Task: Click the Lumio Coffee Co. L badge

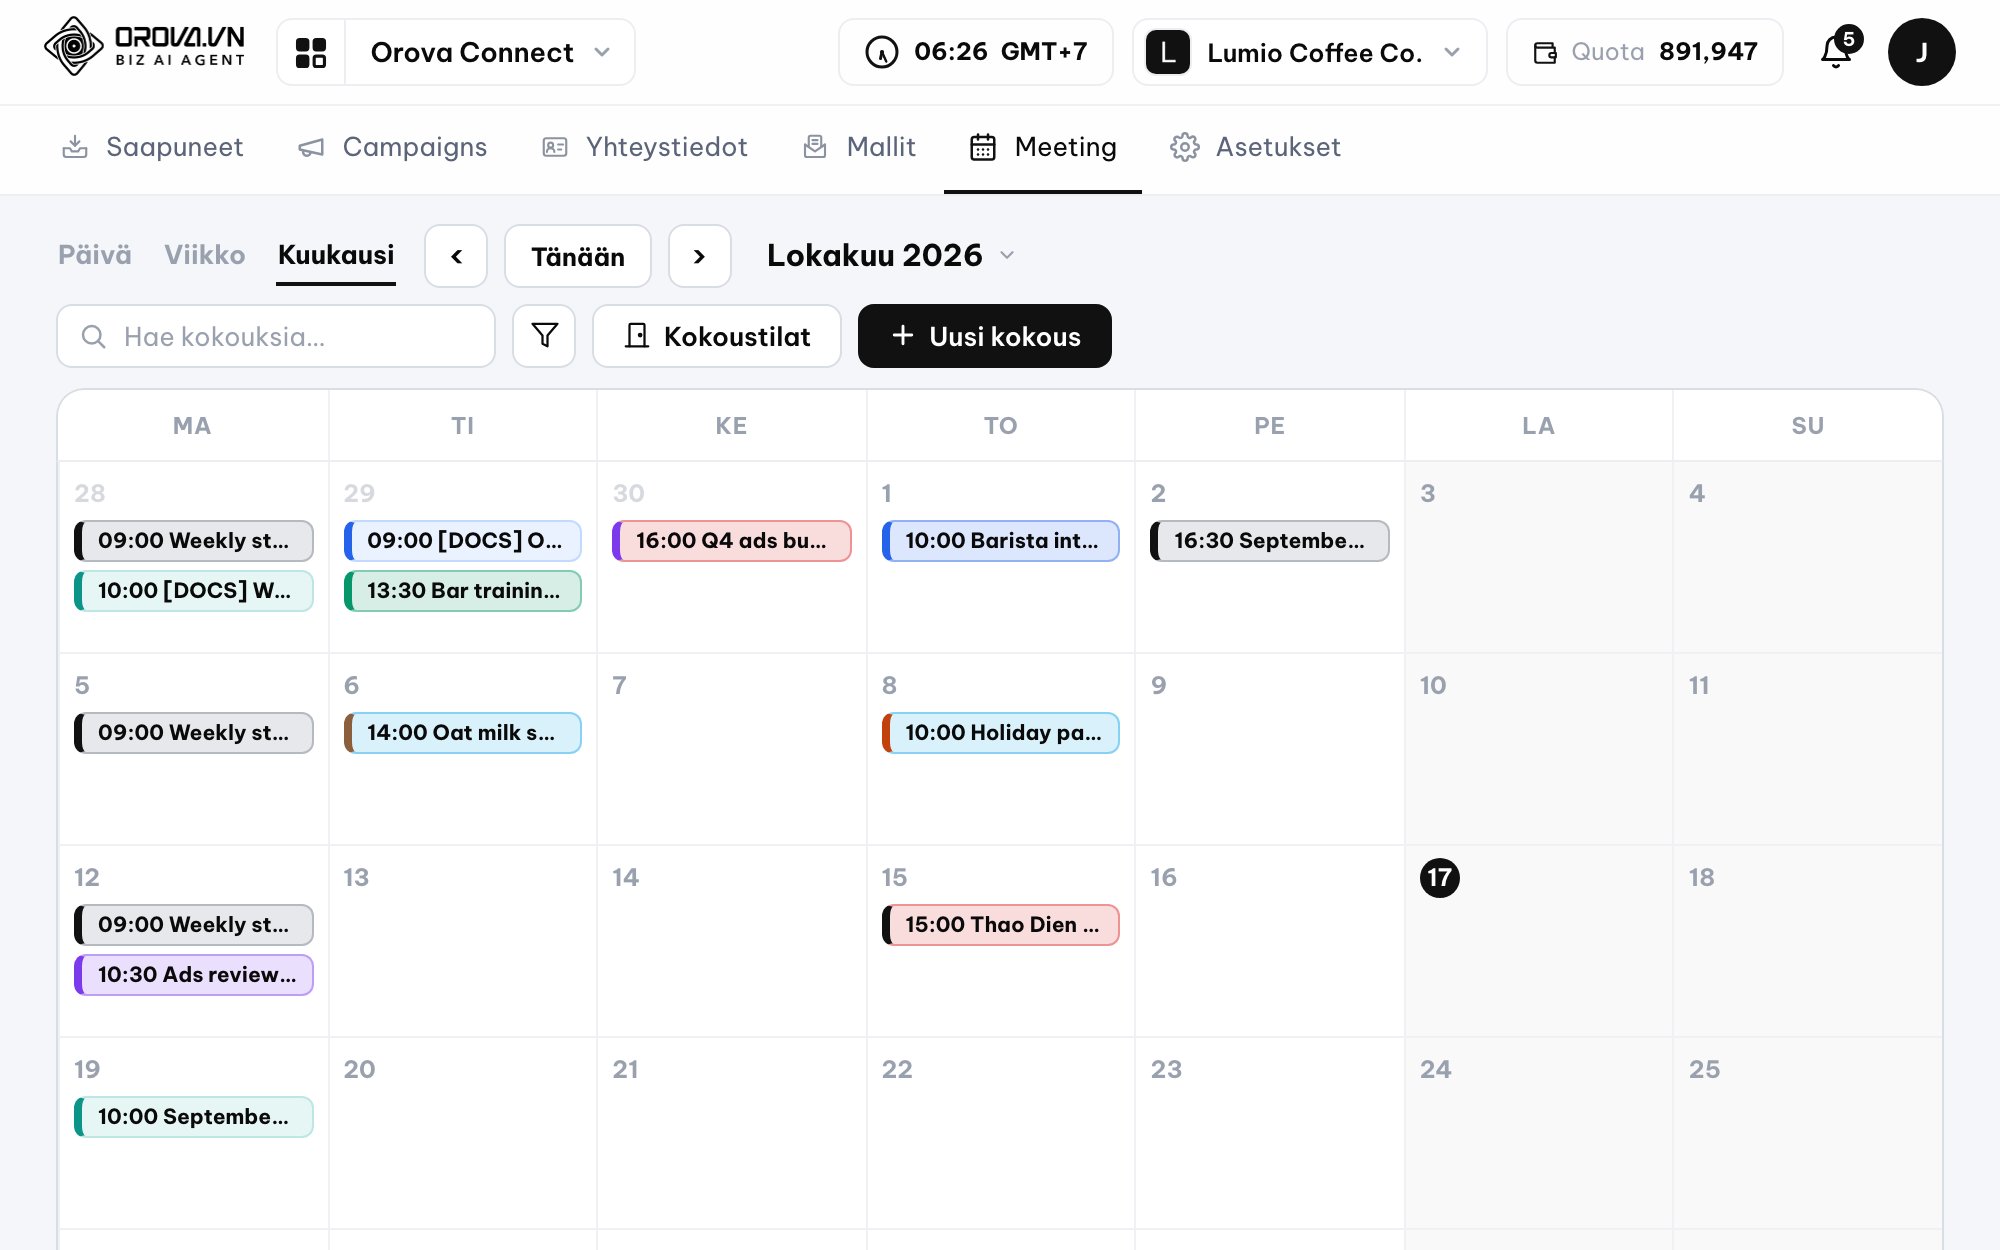Action: pyautogui.click(x=1167, y=52)
